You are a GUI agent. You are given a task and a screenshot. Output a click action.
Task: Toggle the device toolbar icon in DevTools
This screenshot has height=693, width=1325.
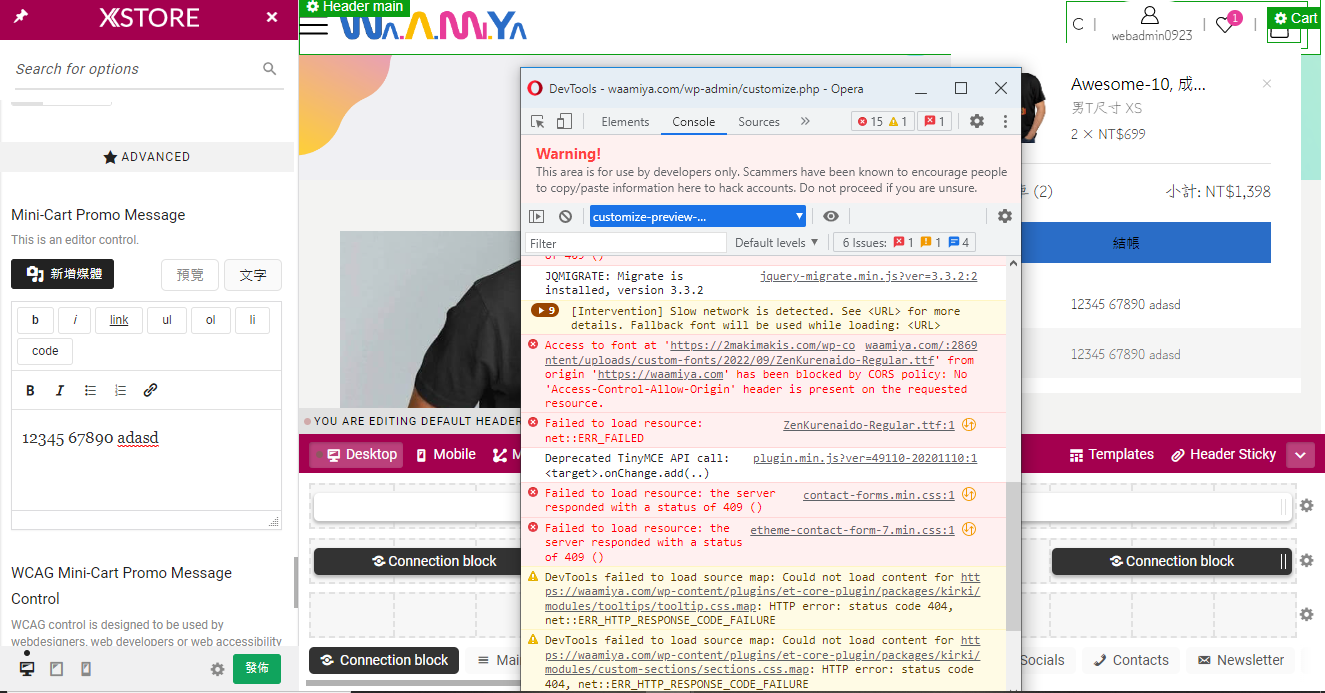pos(564,122)
